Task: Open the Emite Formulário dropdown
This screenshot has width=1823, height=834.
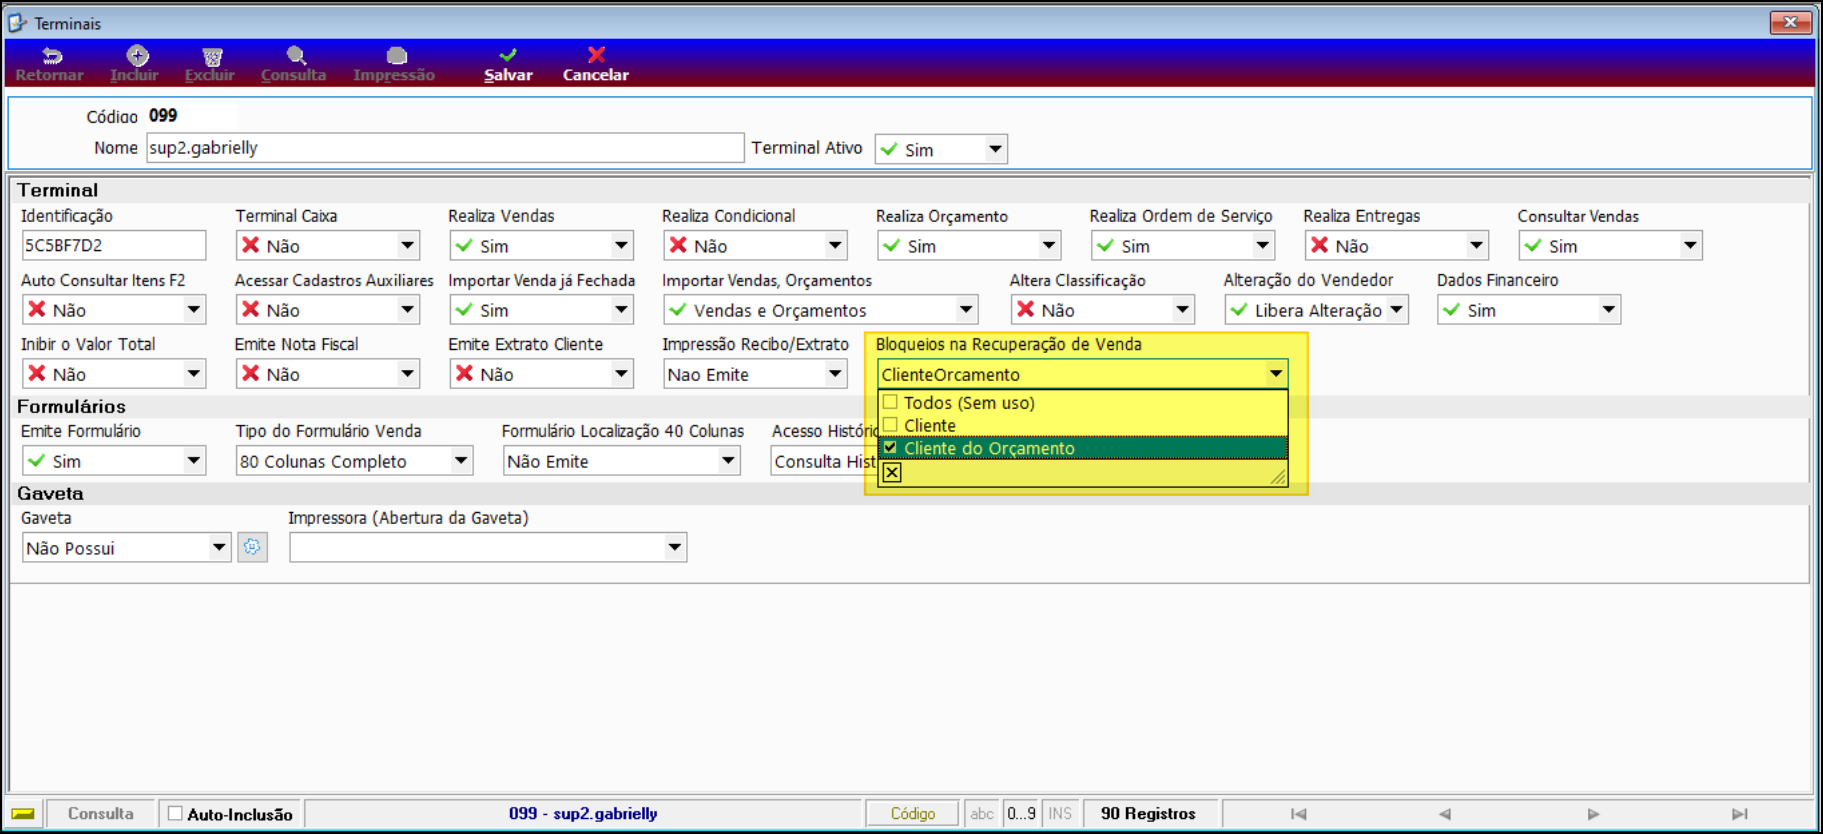Action: click(193, 460)
